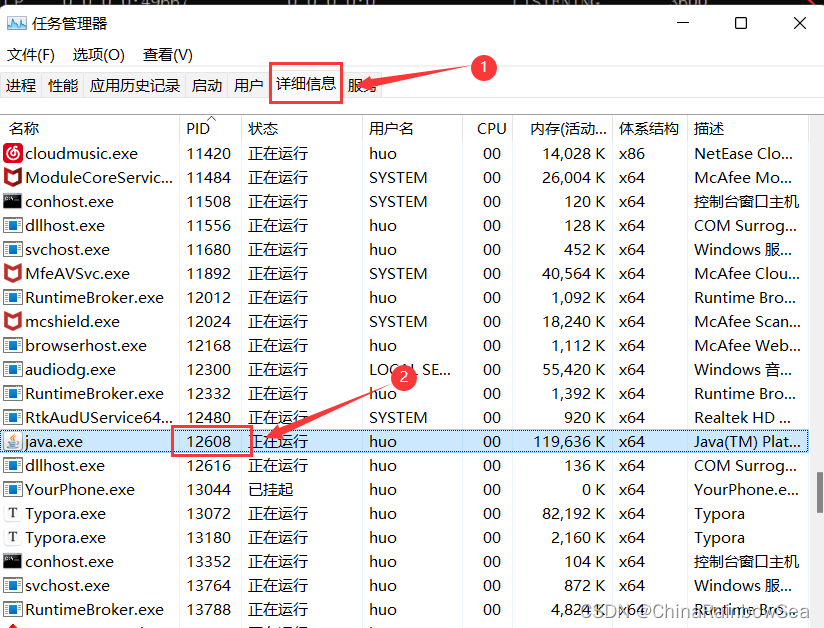
Task: Open the 文件(F) menu
Action: click(30, 55)
